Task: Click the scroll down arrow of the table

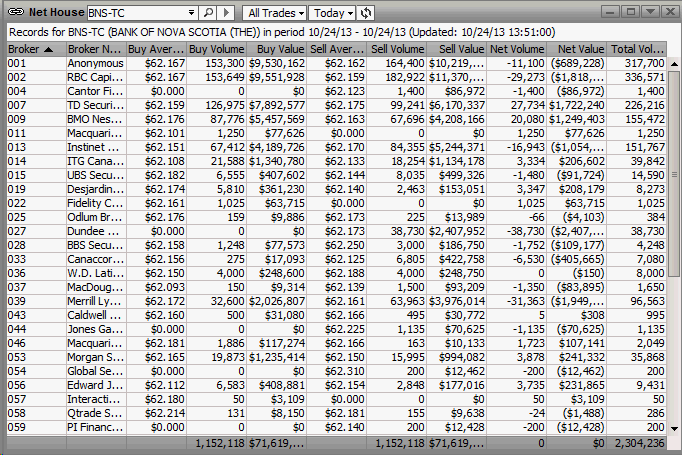Action: 674,428
